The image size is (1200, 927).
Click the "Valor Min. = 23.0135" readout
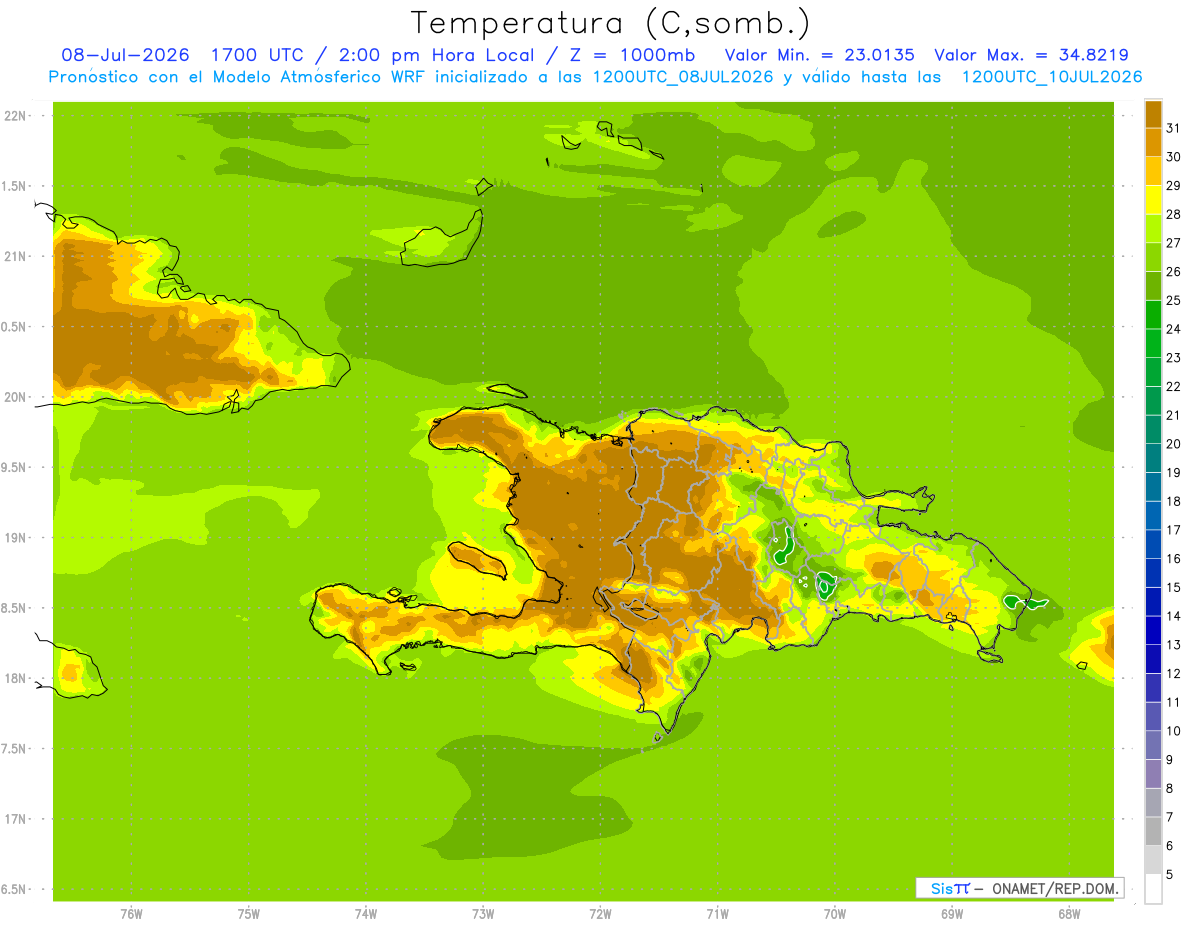[819, 55]
